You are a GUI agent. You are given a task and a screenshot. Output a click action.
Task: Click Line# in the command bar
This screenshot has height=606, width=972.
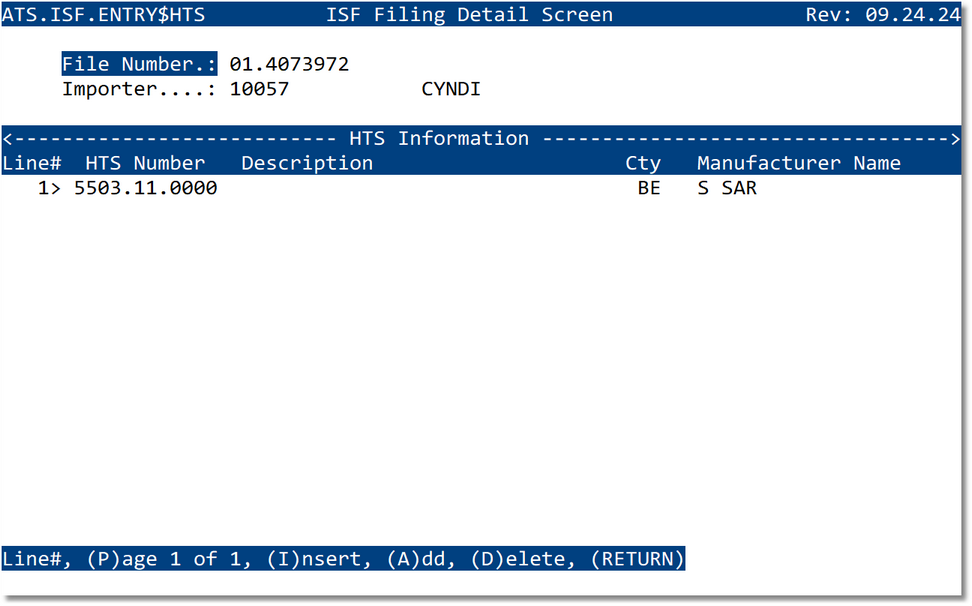[x=28, y=559]
